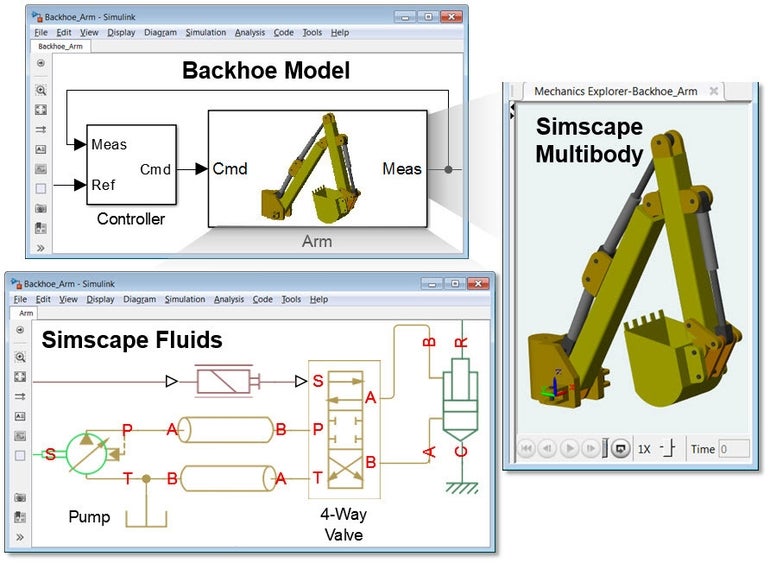
Task: Expand palette chevron at bottom of top window
Action: [x=41, y=247]
